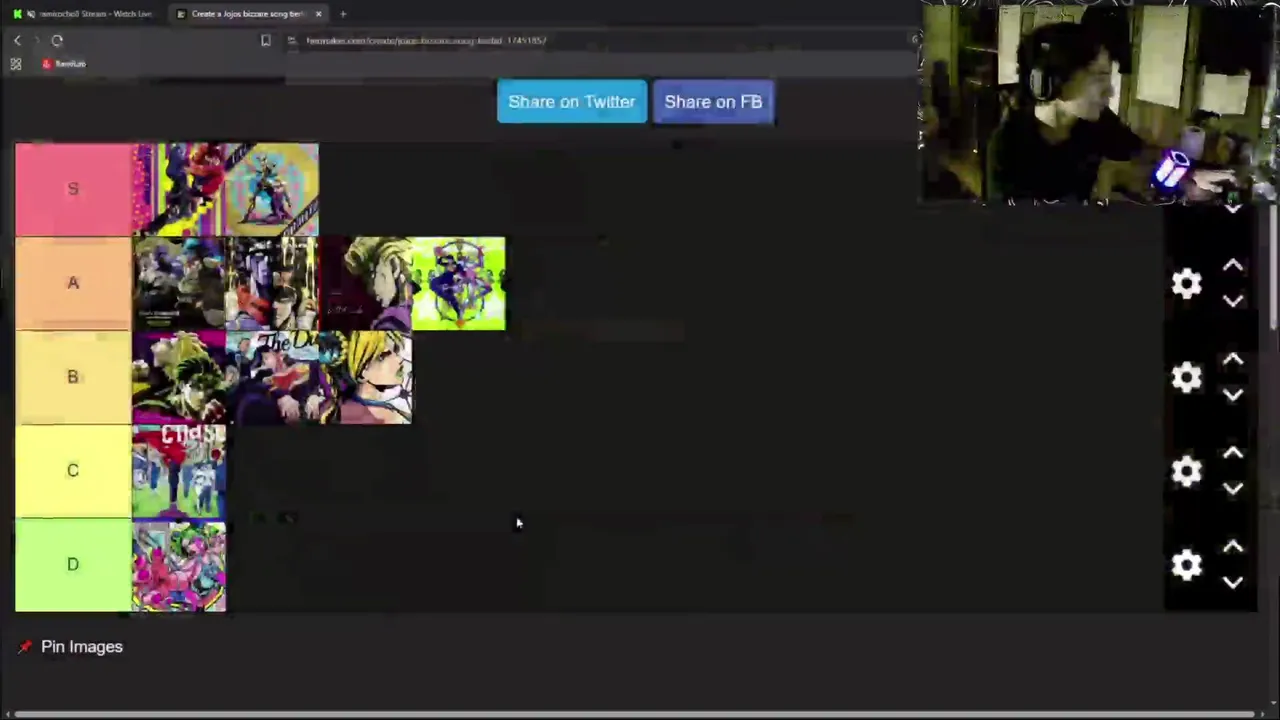1280x720 pixels.
Task: Open settings gear for tier B row
Action: pyautogui.click(x=1186, y=378)
